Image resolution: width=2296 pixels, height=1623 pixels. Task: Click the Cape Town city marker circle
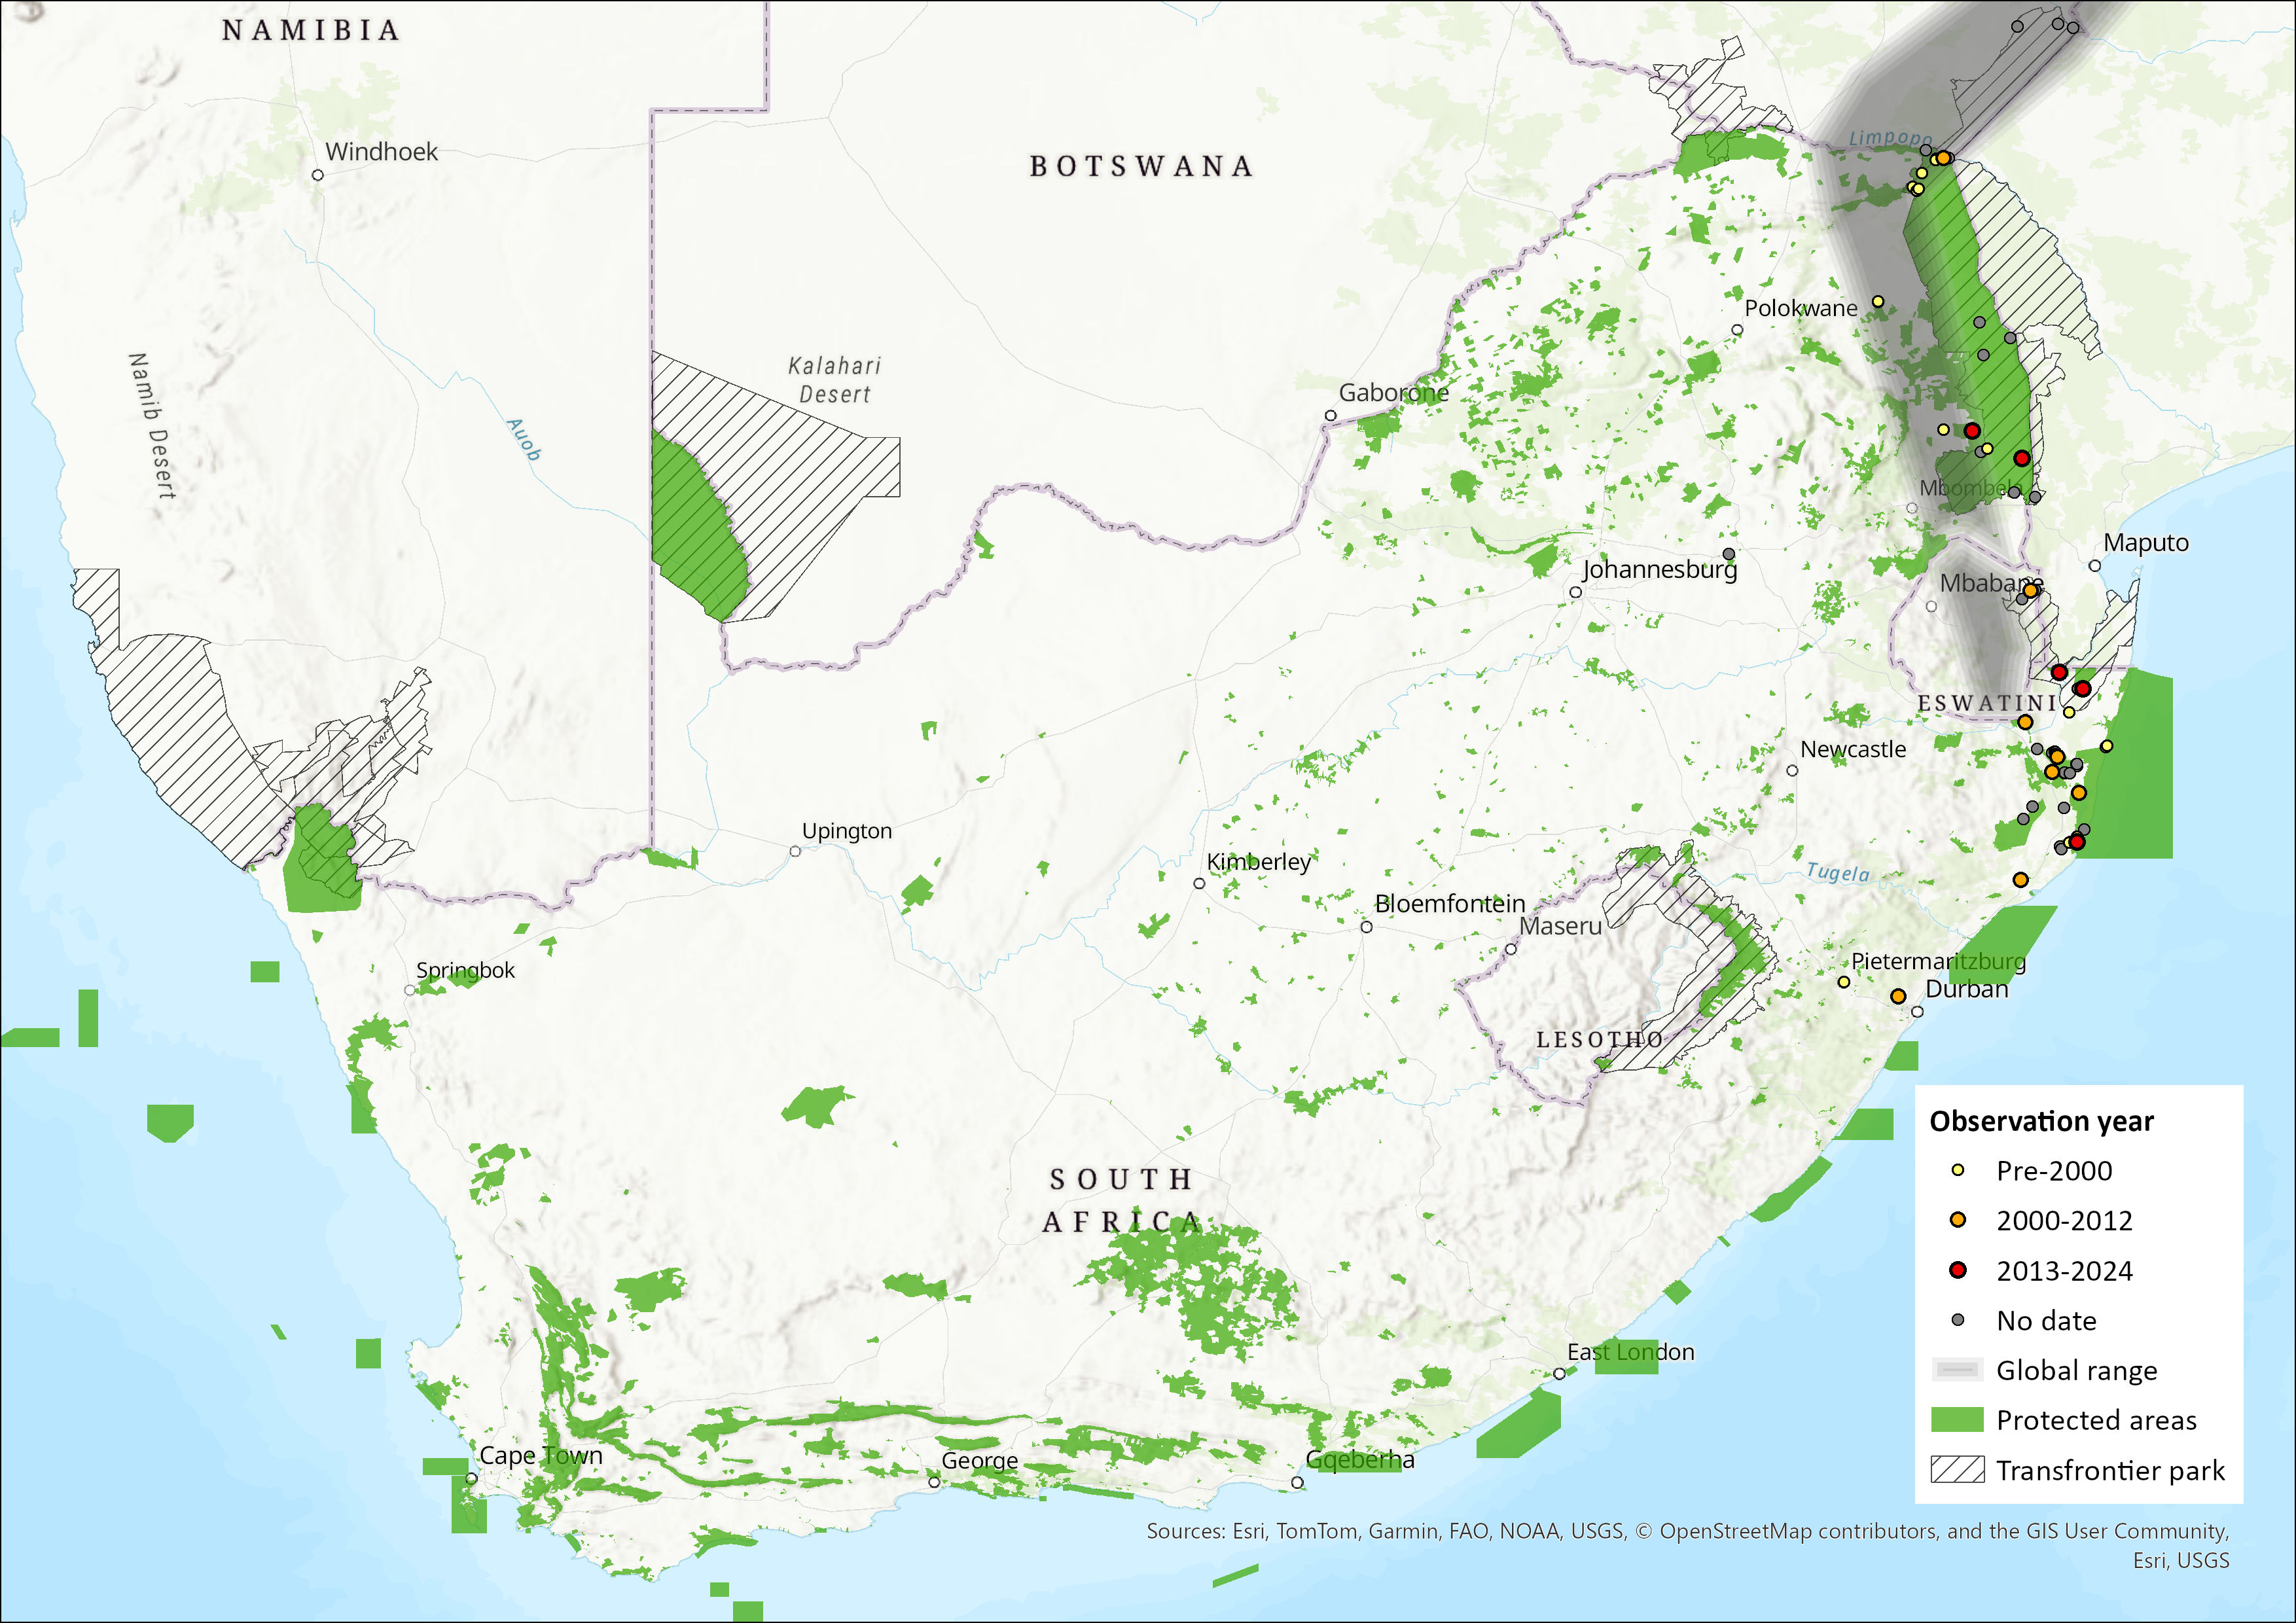(471, 1478)
